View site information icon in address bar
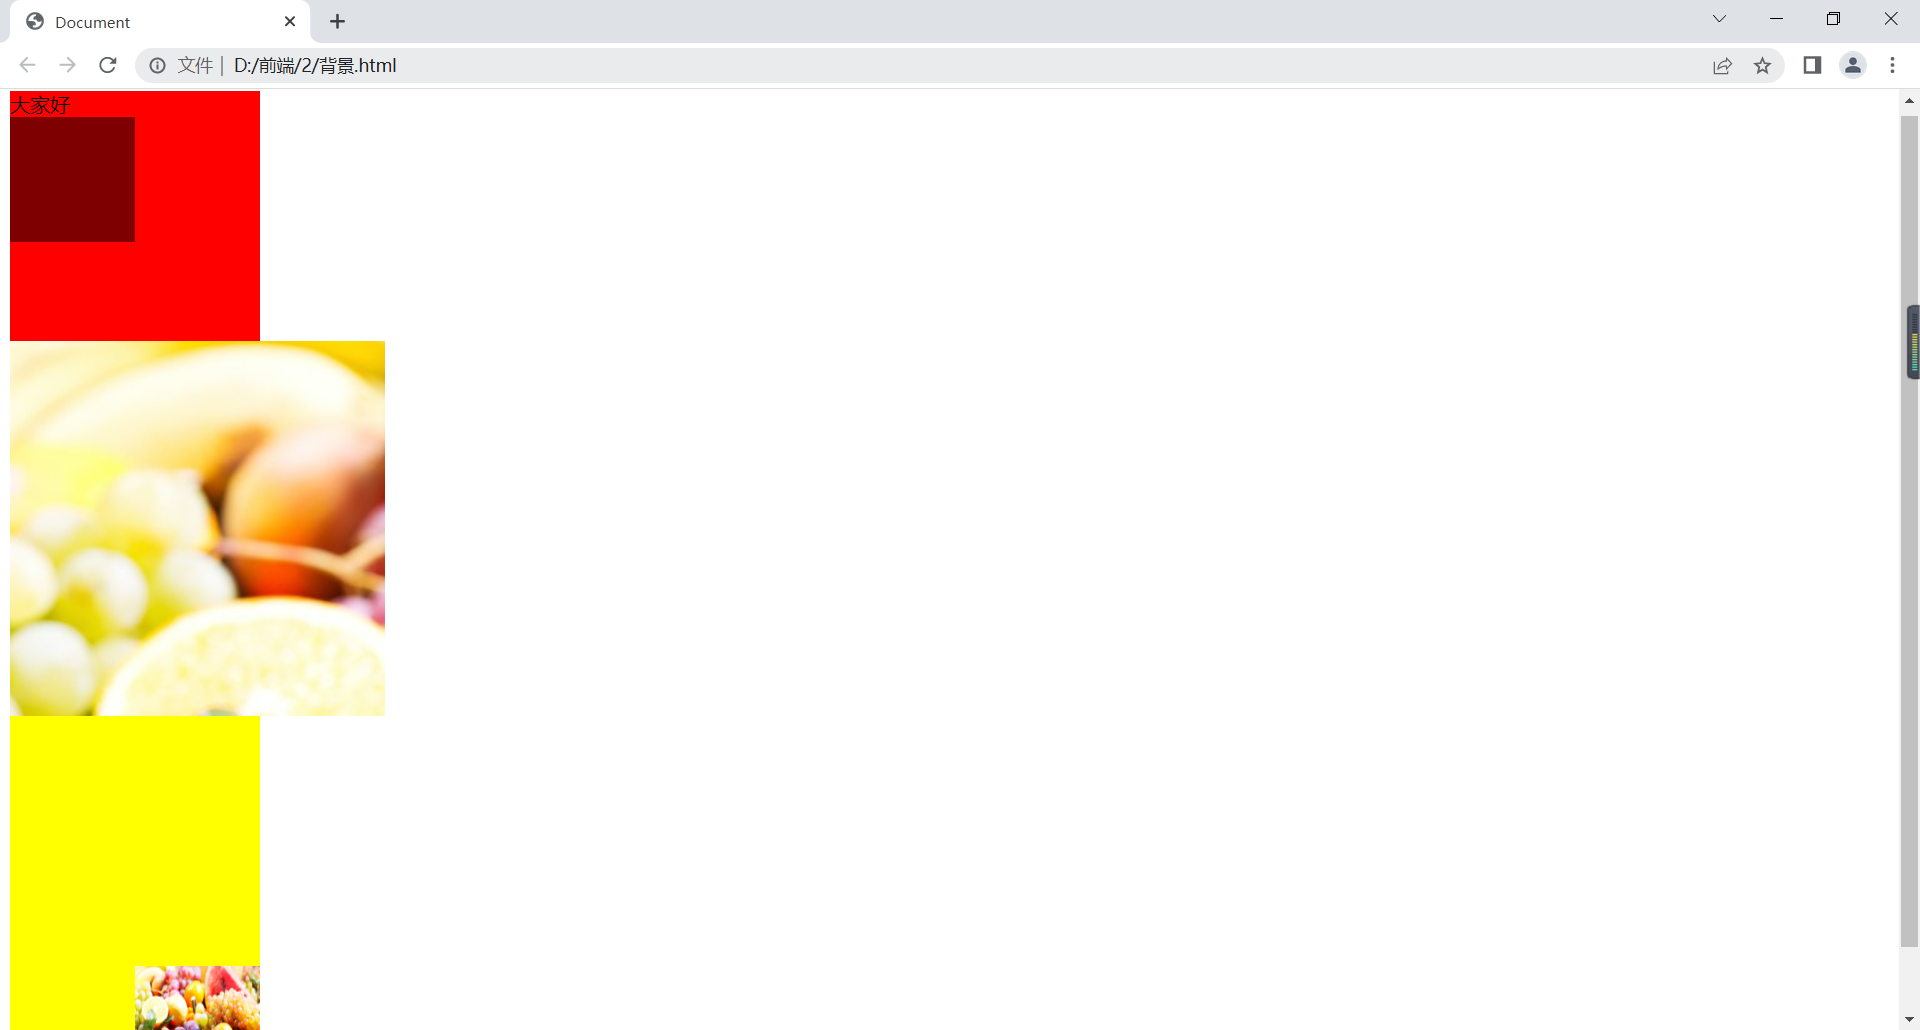The width and height of the screenshot is (1920, 1030). [157, 66]
